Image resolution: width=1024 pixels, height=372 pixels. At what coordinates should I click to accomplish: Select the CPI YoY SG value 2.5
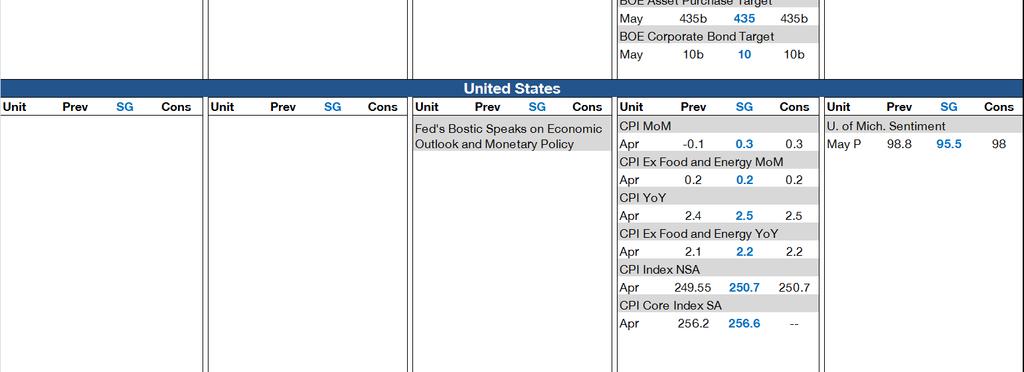pos(744,215)
